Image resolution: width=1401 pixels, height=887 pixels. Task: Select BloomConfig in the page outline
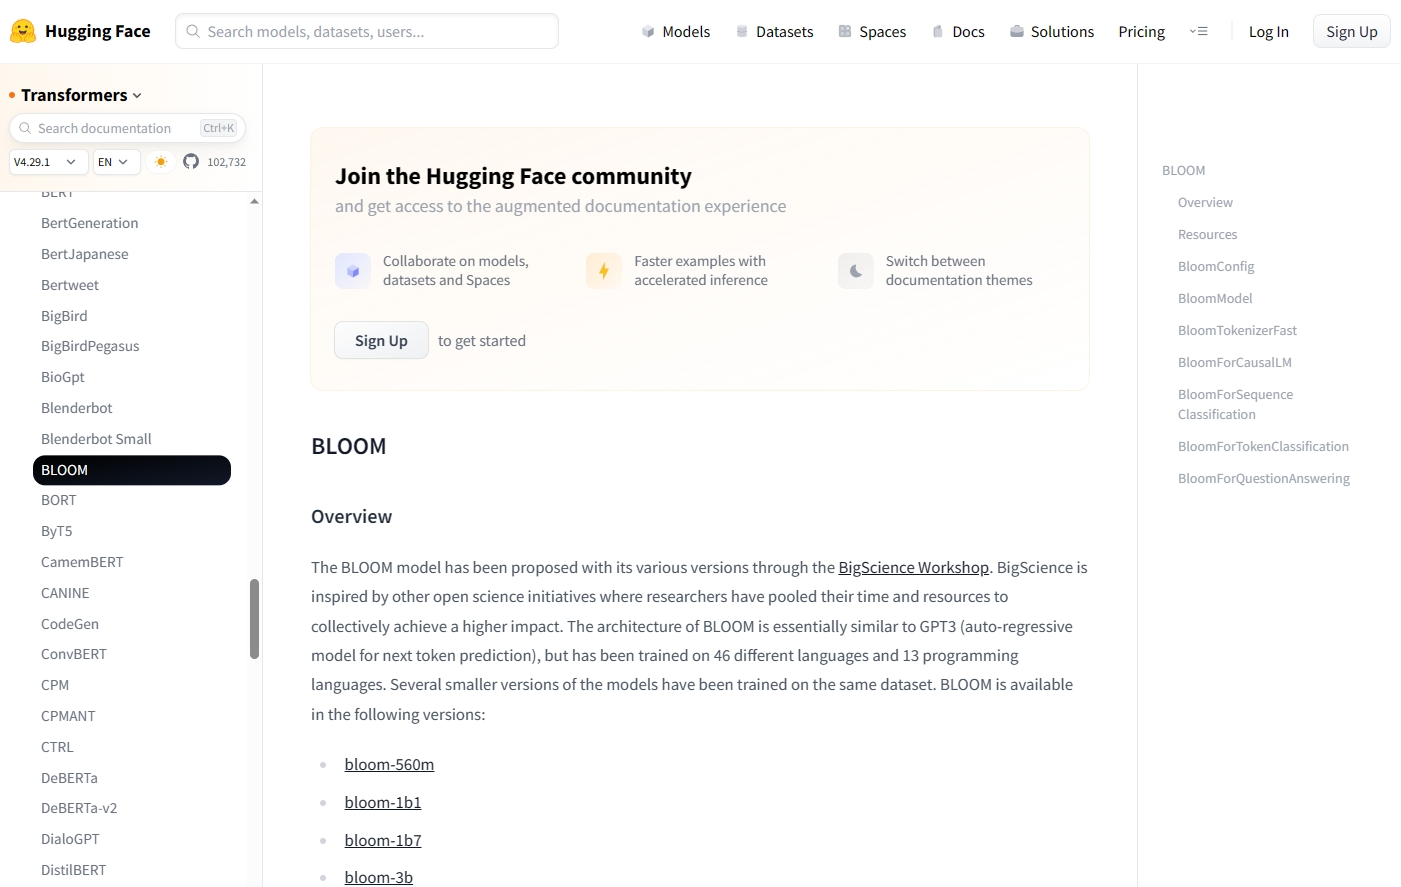1216,267
